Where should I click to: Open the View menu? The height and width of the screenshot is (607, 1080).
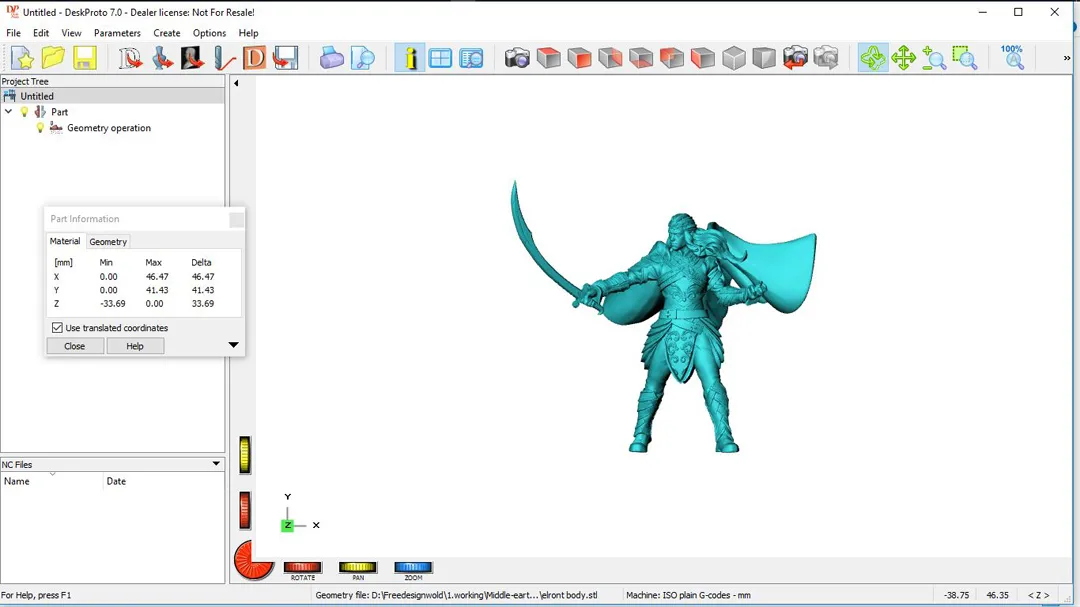[x=71, y=33]
